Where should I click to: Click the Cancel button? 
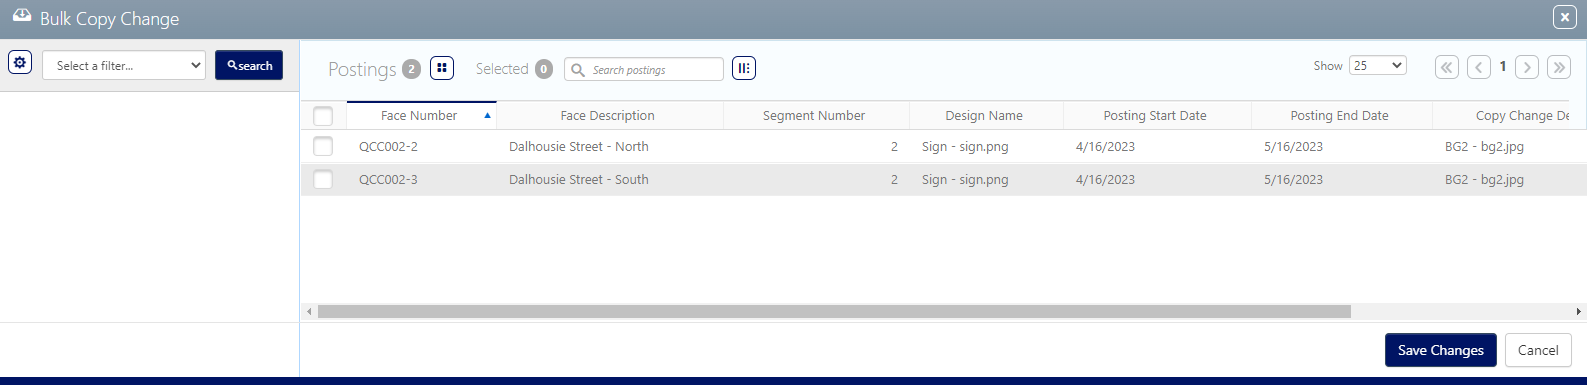(x=1538, y=350)
